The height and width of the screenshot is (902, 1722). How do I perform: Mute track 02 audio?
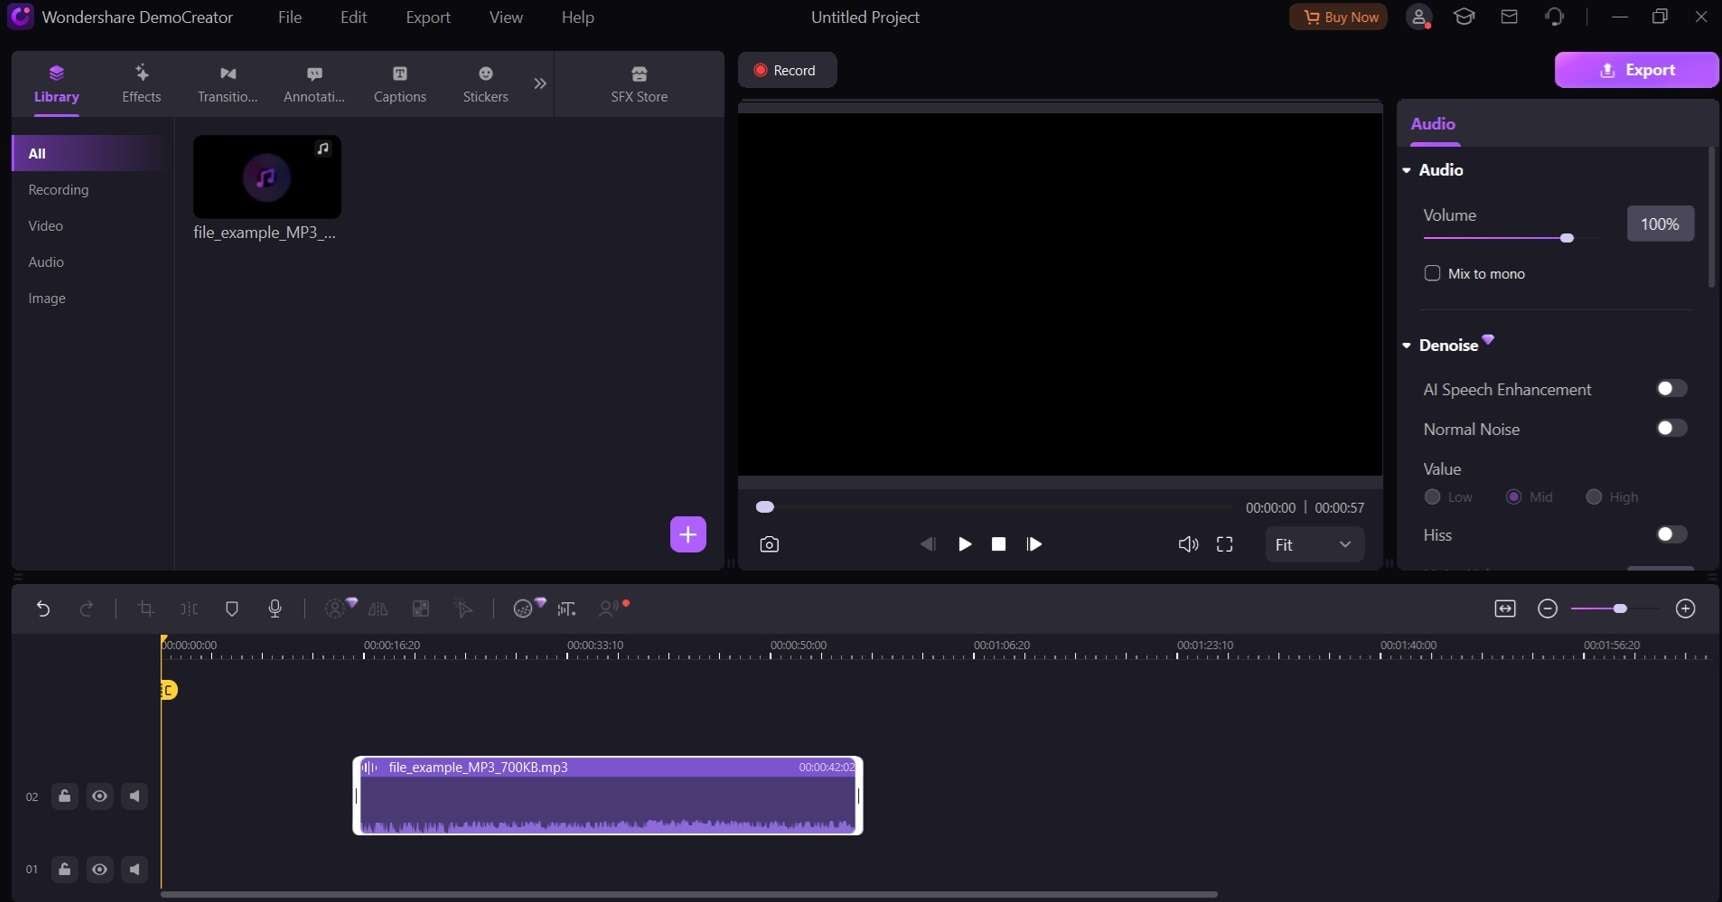(x=134, y=796)
